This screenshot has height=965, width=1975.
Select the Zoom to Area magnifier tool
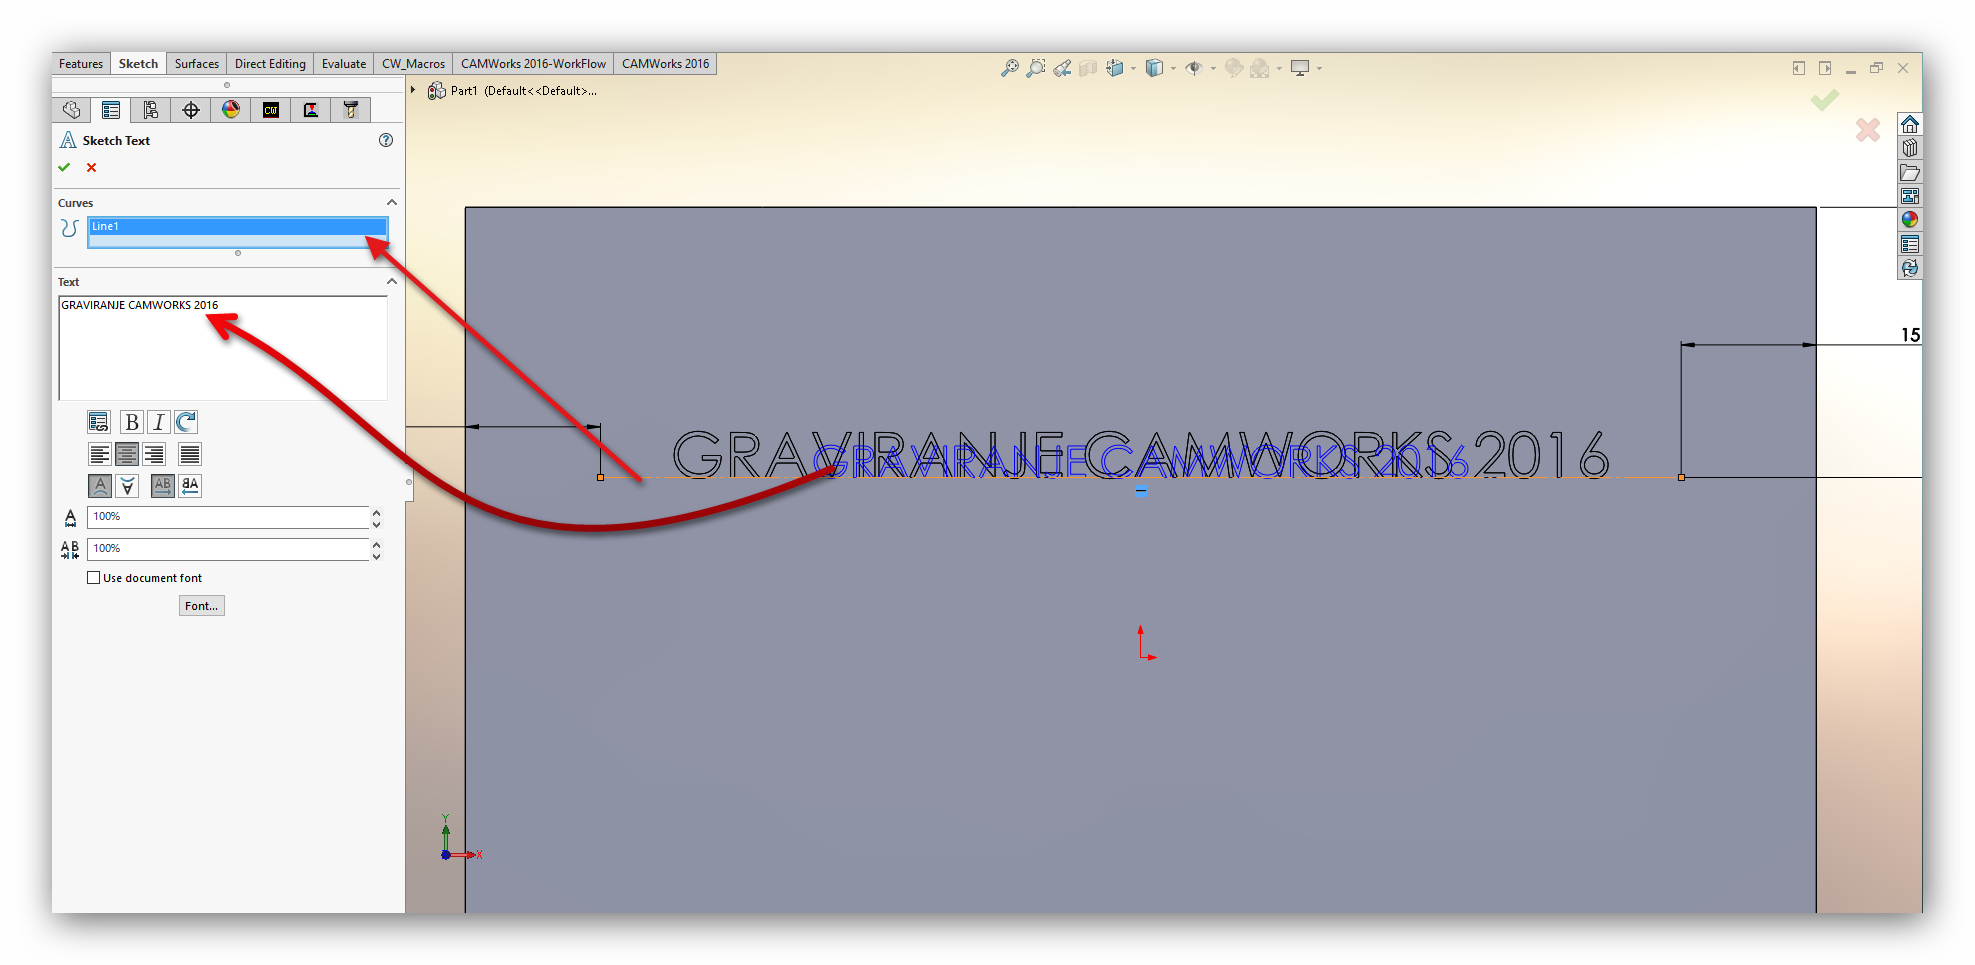coord(1036,68)
